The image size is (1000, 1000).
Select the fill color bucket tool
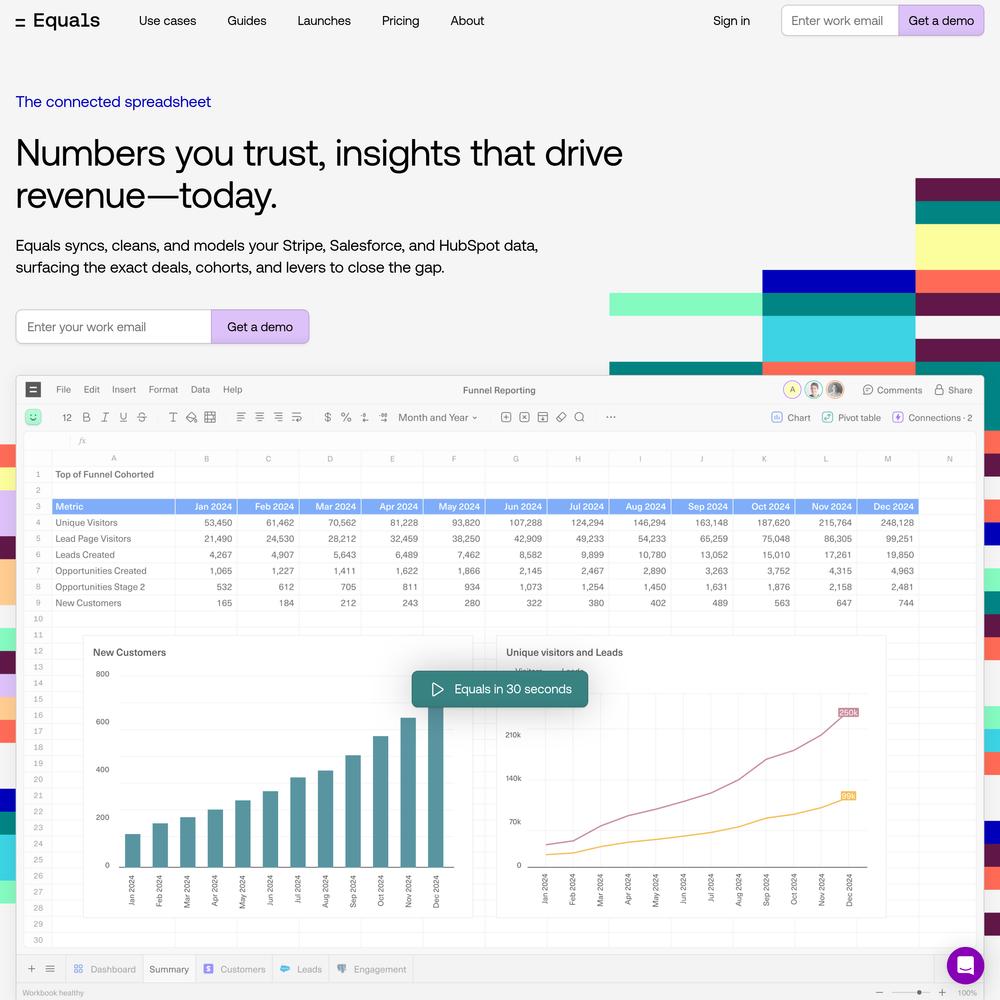pyautogui.click(x=191, y=417)
